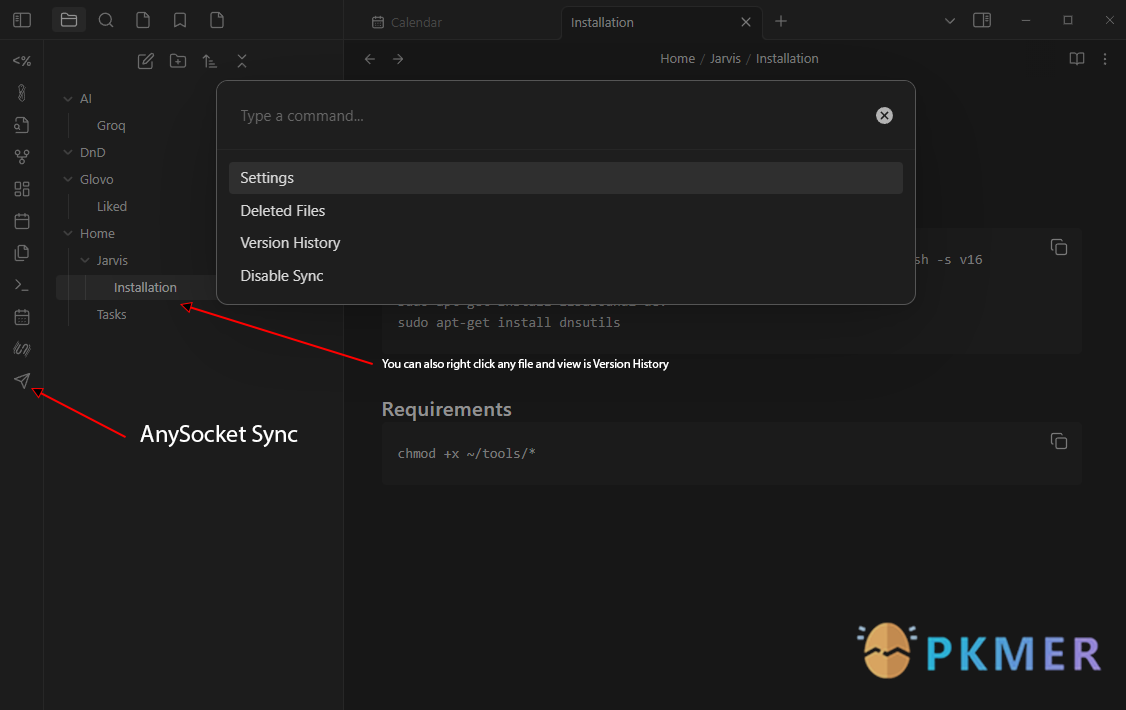Switch to the Calendar tab
This screenshot has height=710, width=1126.
point(406,22)
